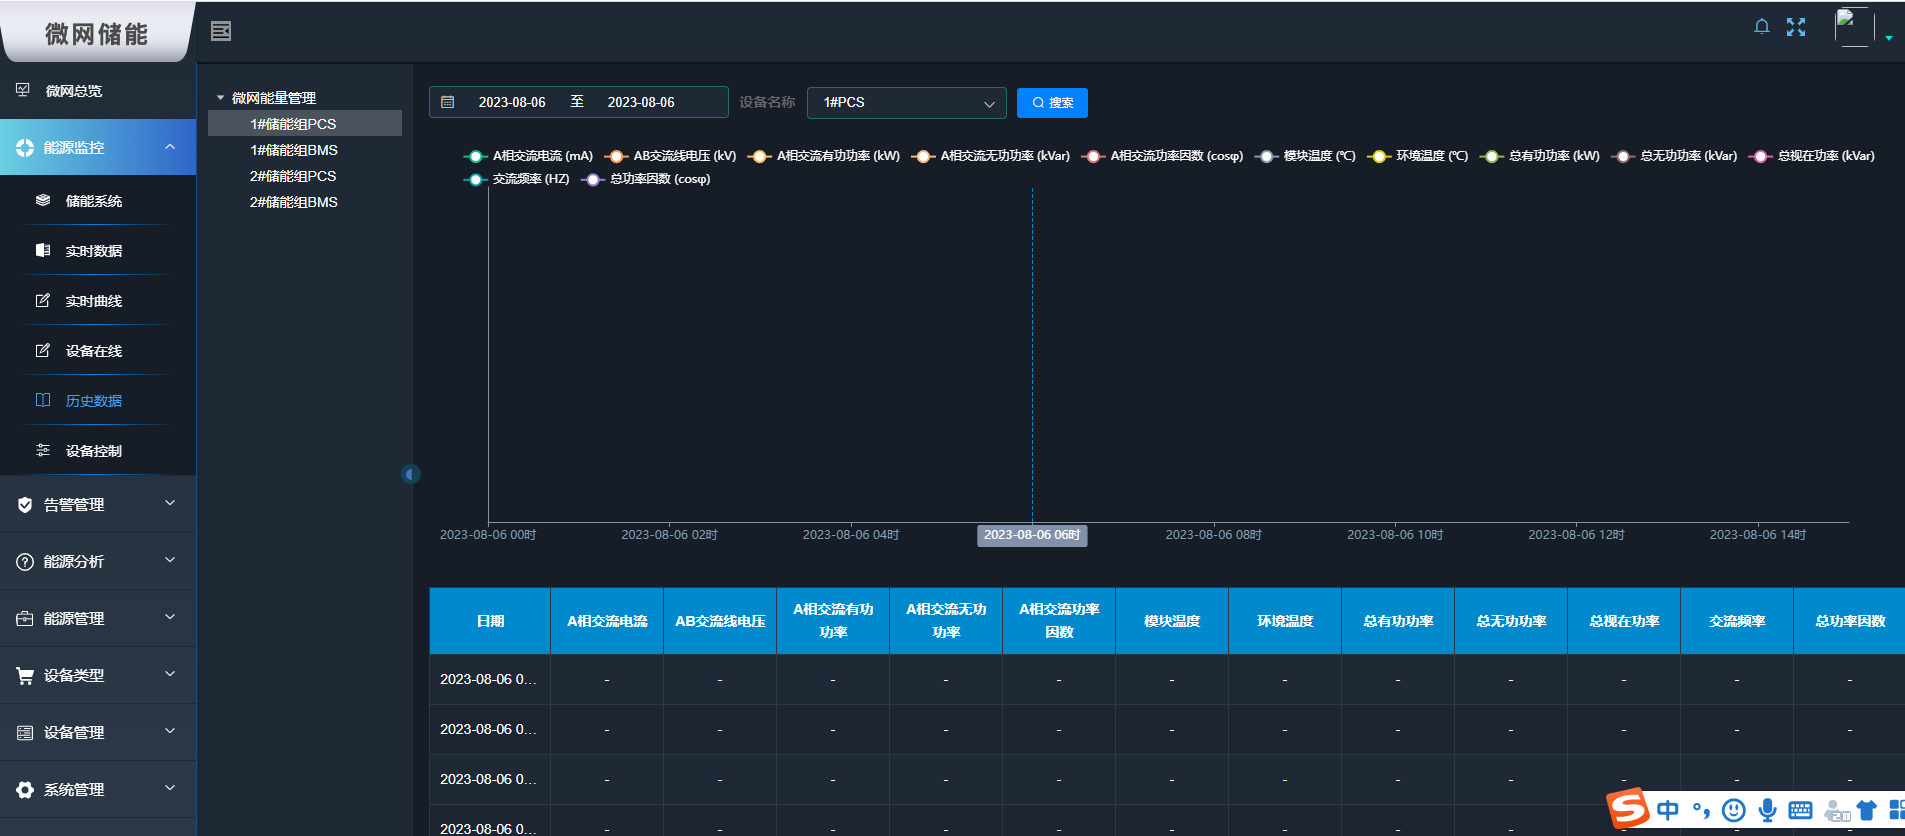Open 设备控制 submenu item
The height and width of the screenshot is (836, 1905).
pos(98,451)
